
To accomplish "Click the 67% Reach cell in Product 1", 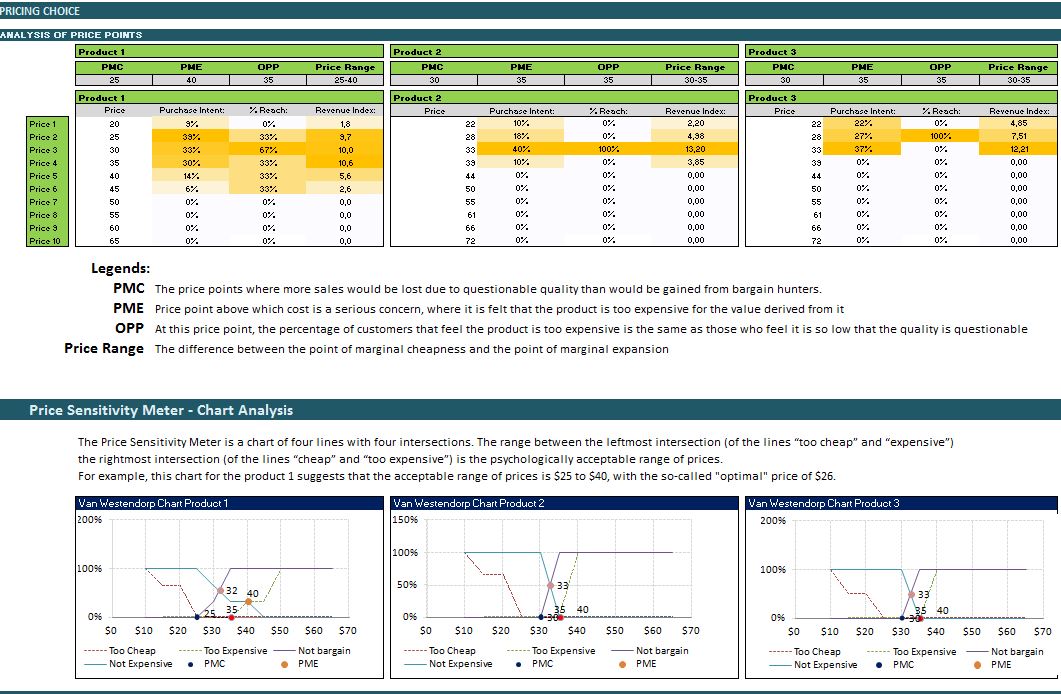I will click(268, 150).
